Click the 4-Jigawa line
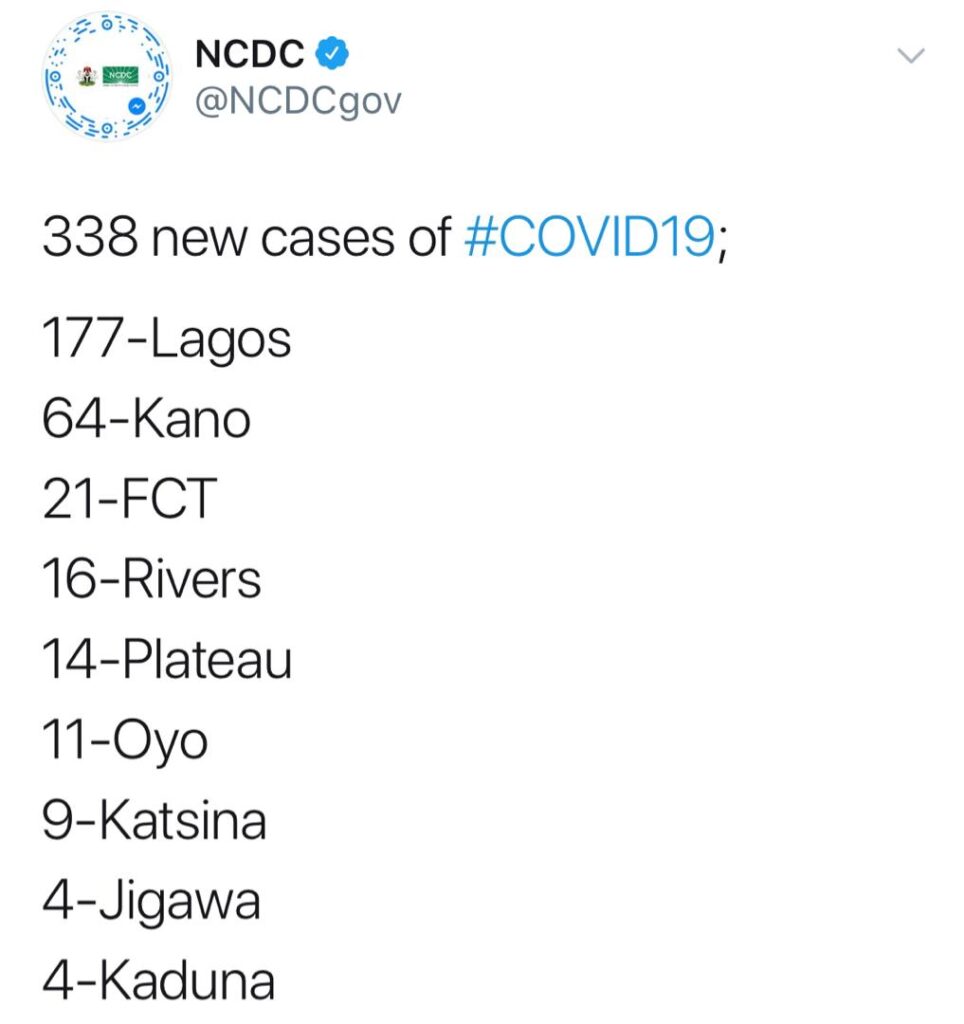 (x=150, y=901)
